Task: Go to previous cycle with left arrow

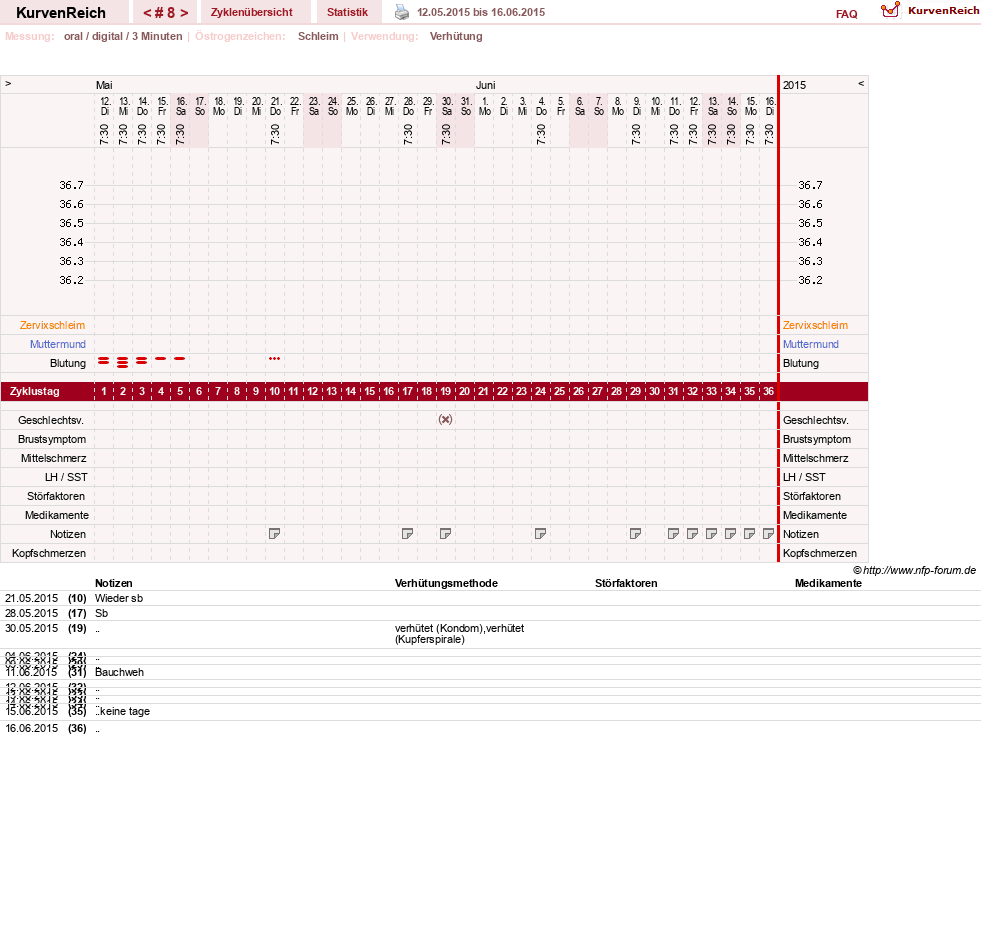Action: point(147,13)
